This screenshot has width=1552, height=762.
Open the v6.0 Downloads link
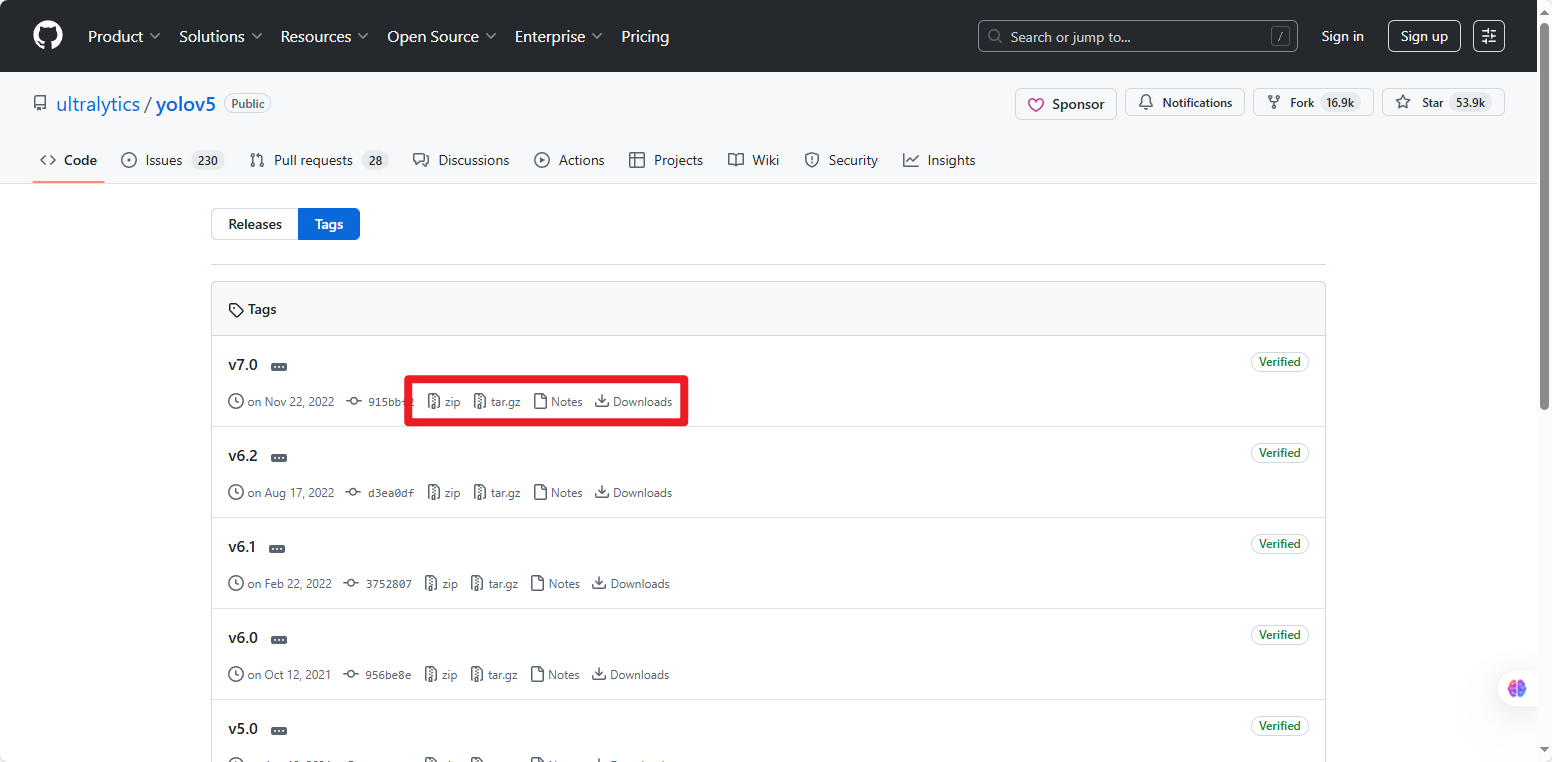pos(631,675)
